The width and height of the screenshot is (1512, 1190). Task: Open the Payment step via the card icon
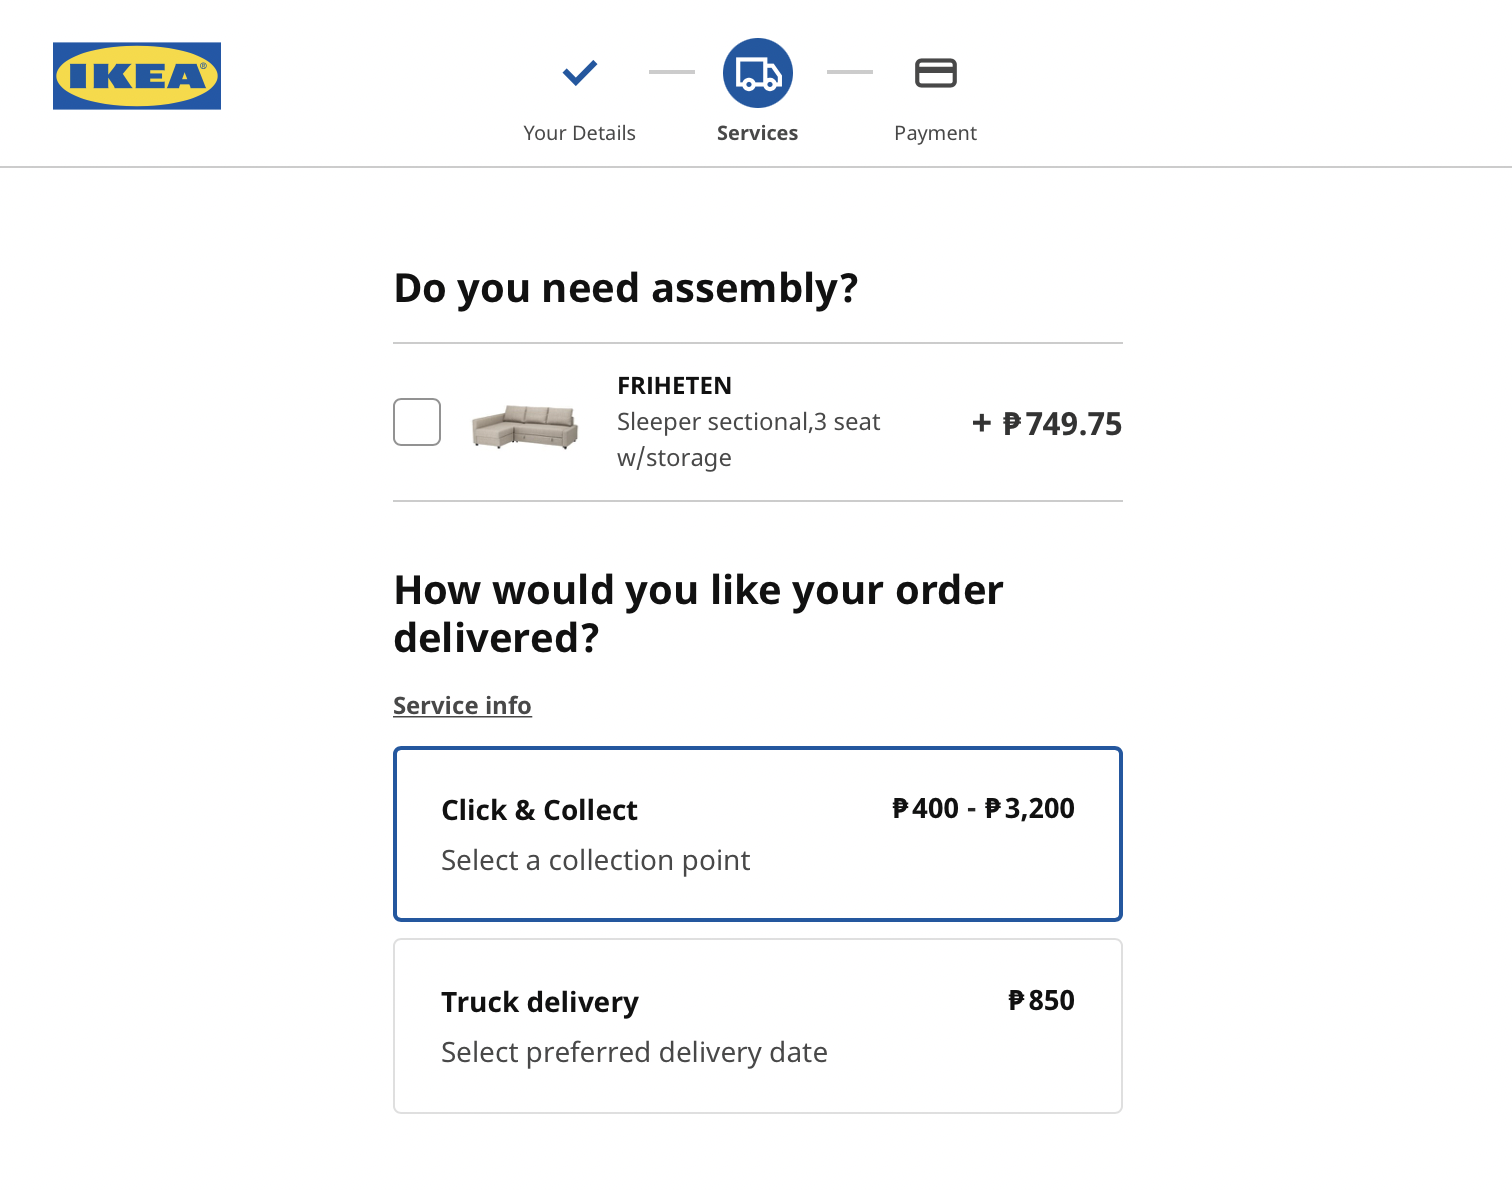(936, 72)
